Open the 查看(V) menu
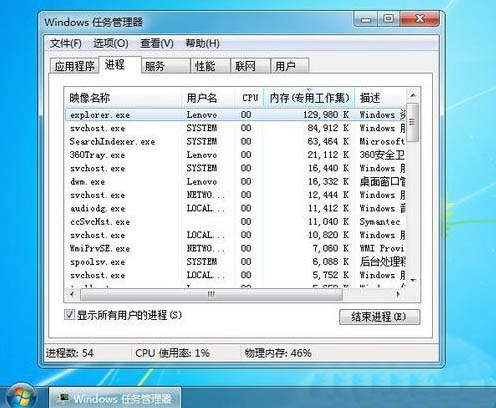 pos(157,43)
